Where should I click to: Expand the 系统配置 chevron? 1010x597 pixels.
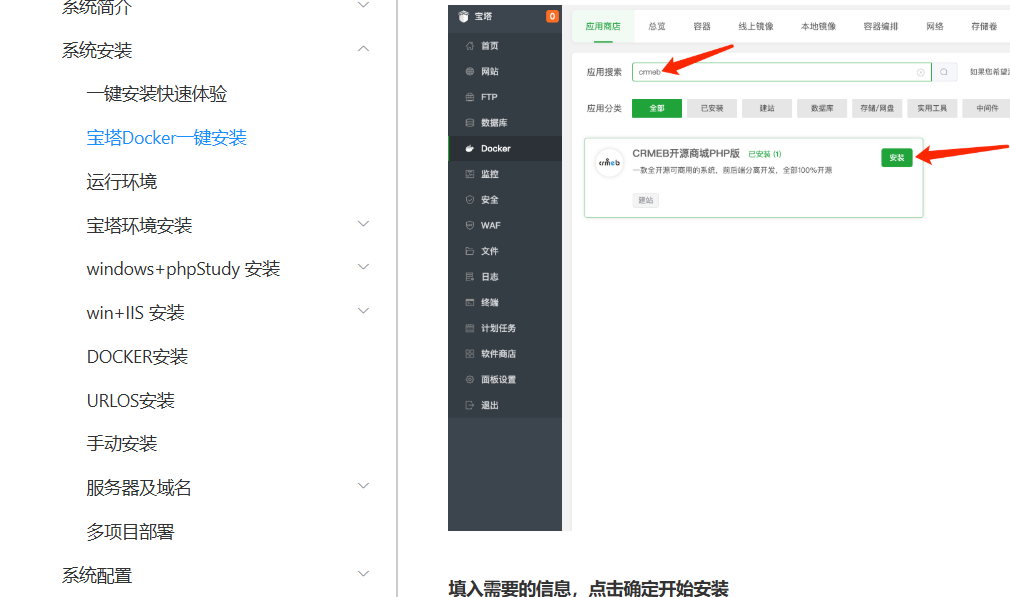(363, 573)
